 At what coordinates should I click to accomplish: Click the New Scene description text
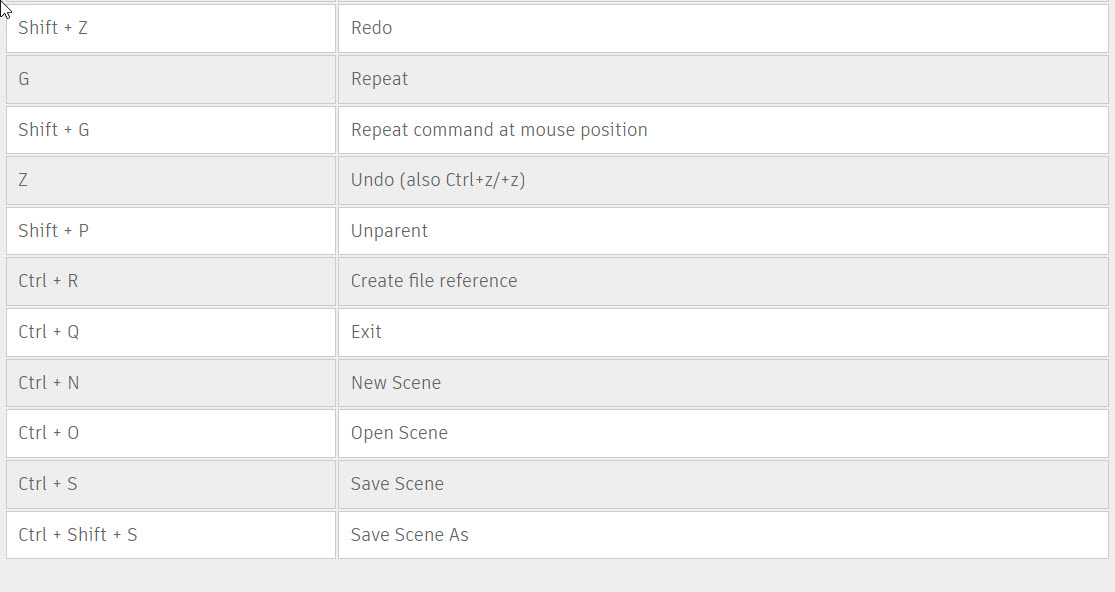click(x=396, y=383)
